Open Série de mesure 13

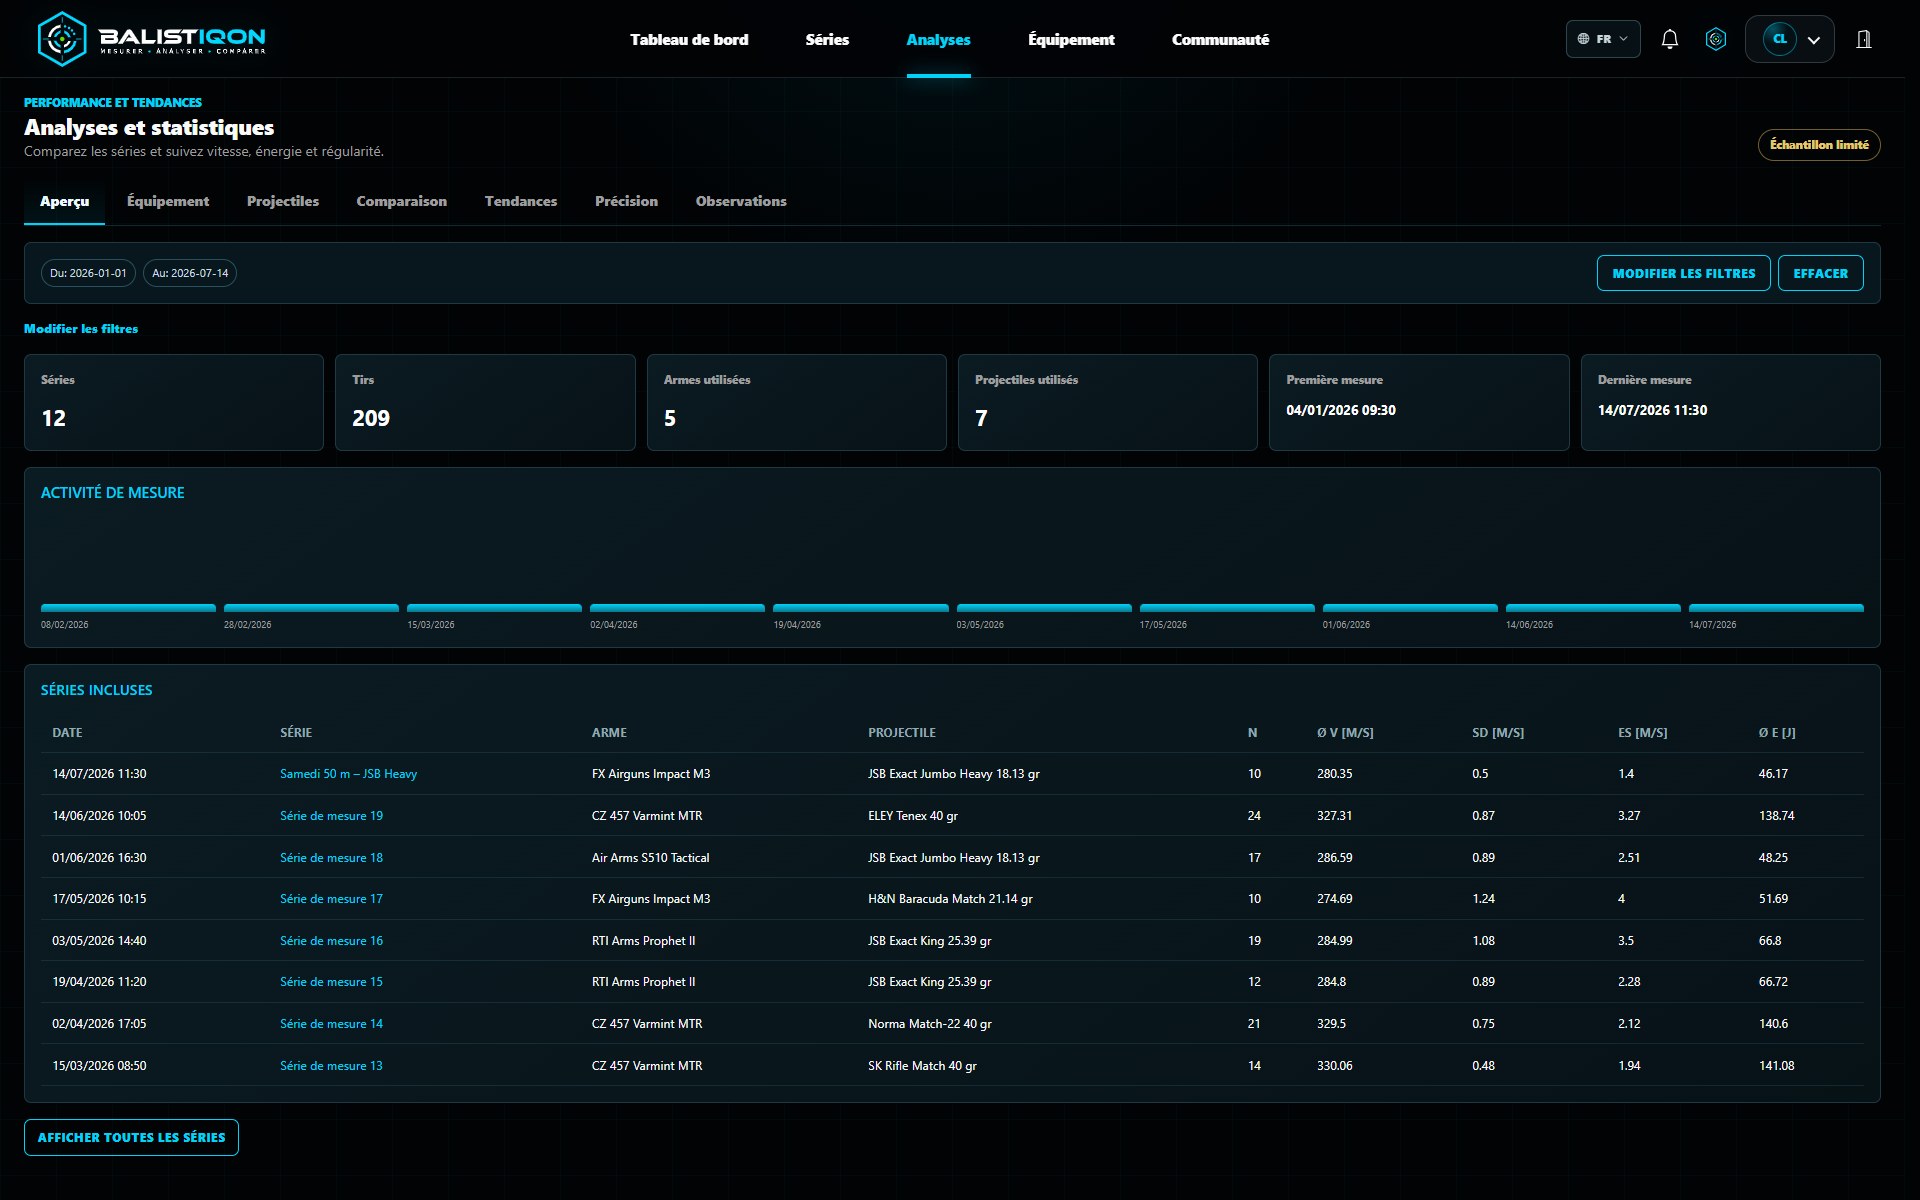[331, 1066]
